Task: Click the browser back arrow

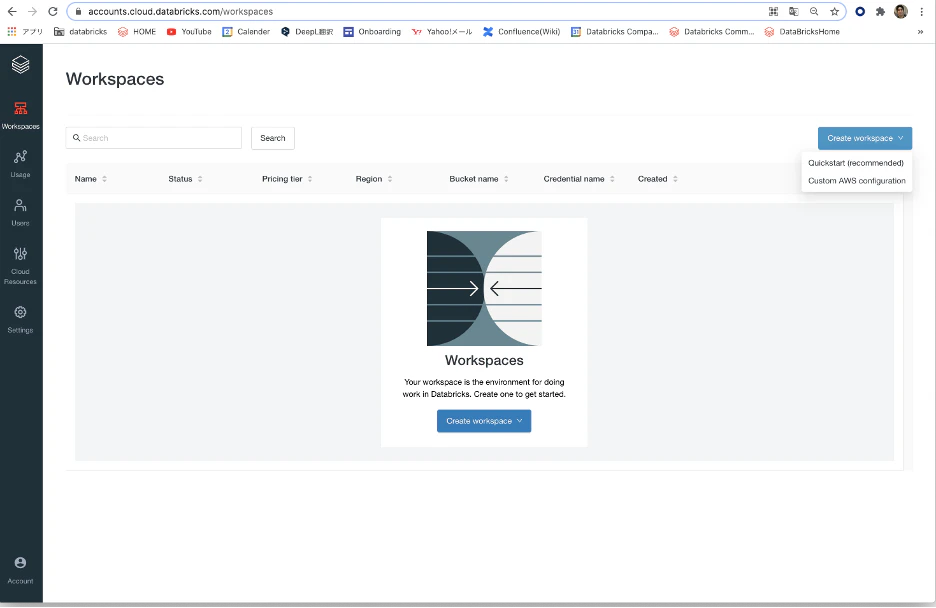Action: click(12, 11)
